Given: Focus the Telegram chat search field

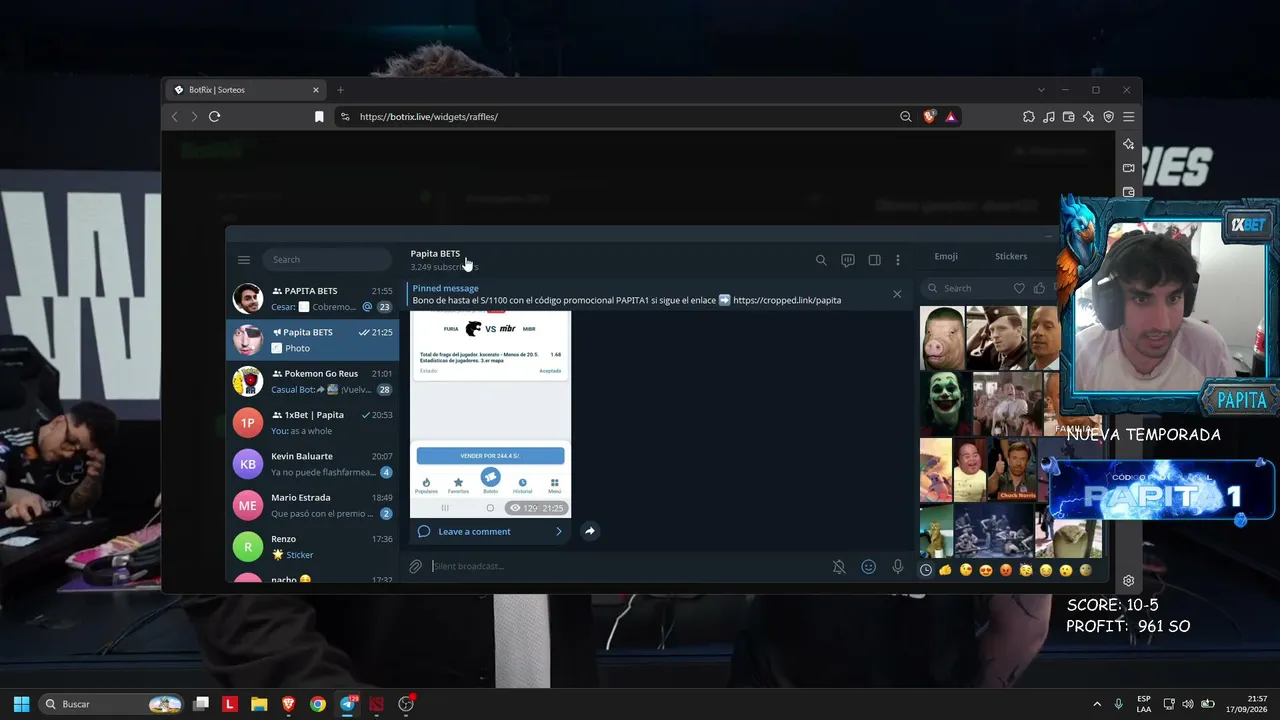Looking at the screenshot, I should pyautogui.click(x=327, y=260).
